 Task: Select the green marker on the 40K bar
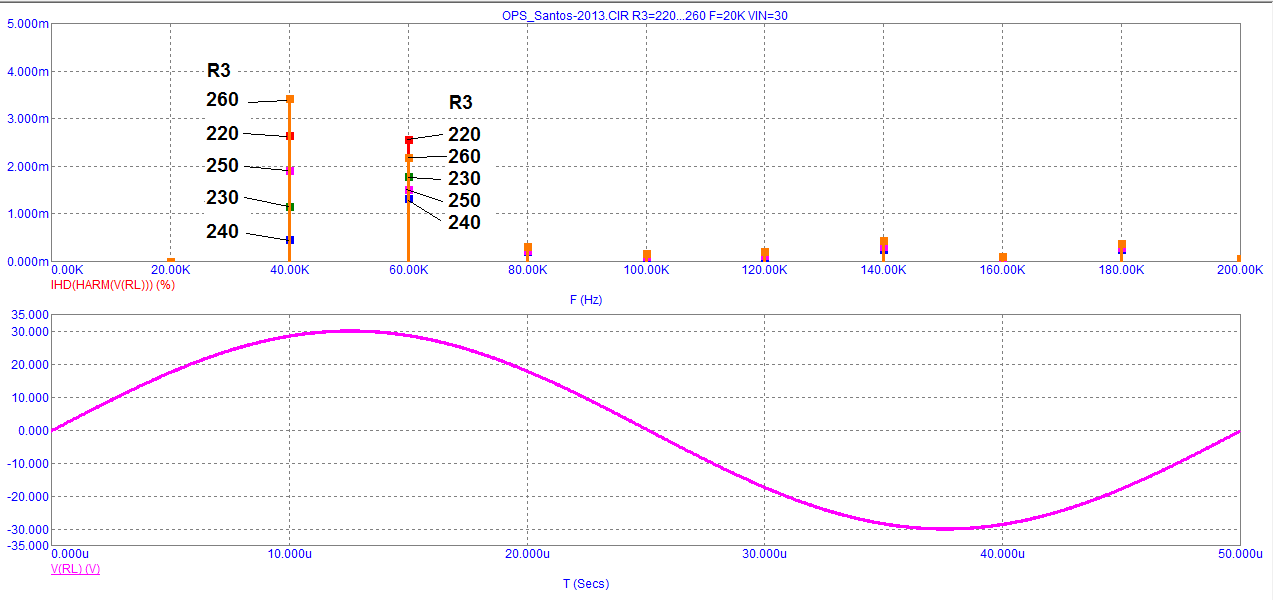coord(290,207)
